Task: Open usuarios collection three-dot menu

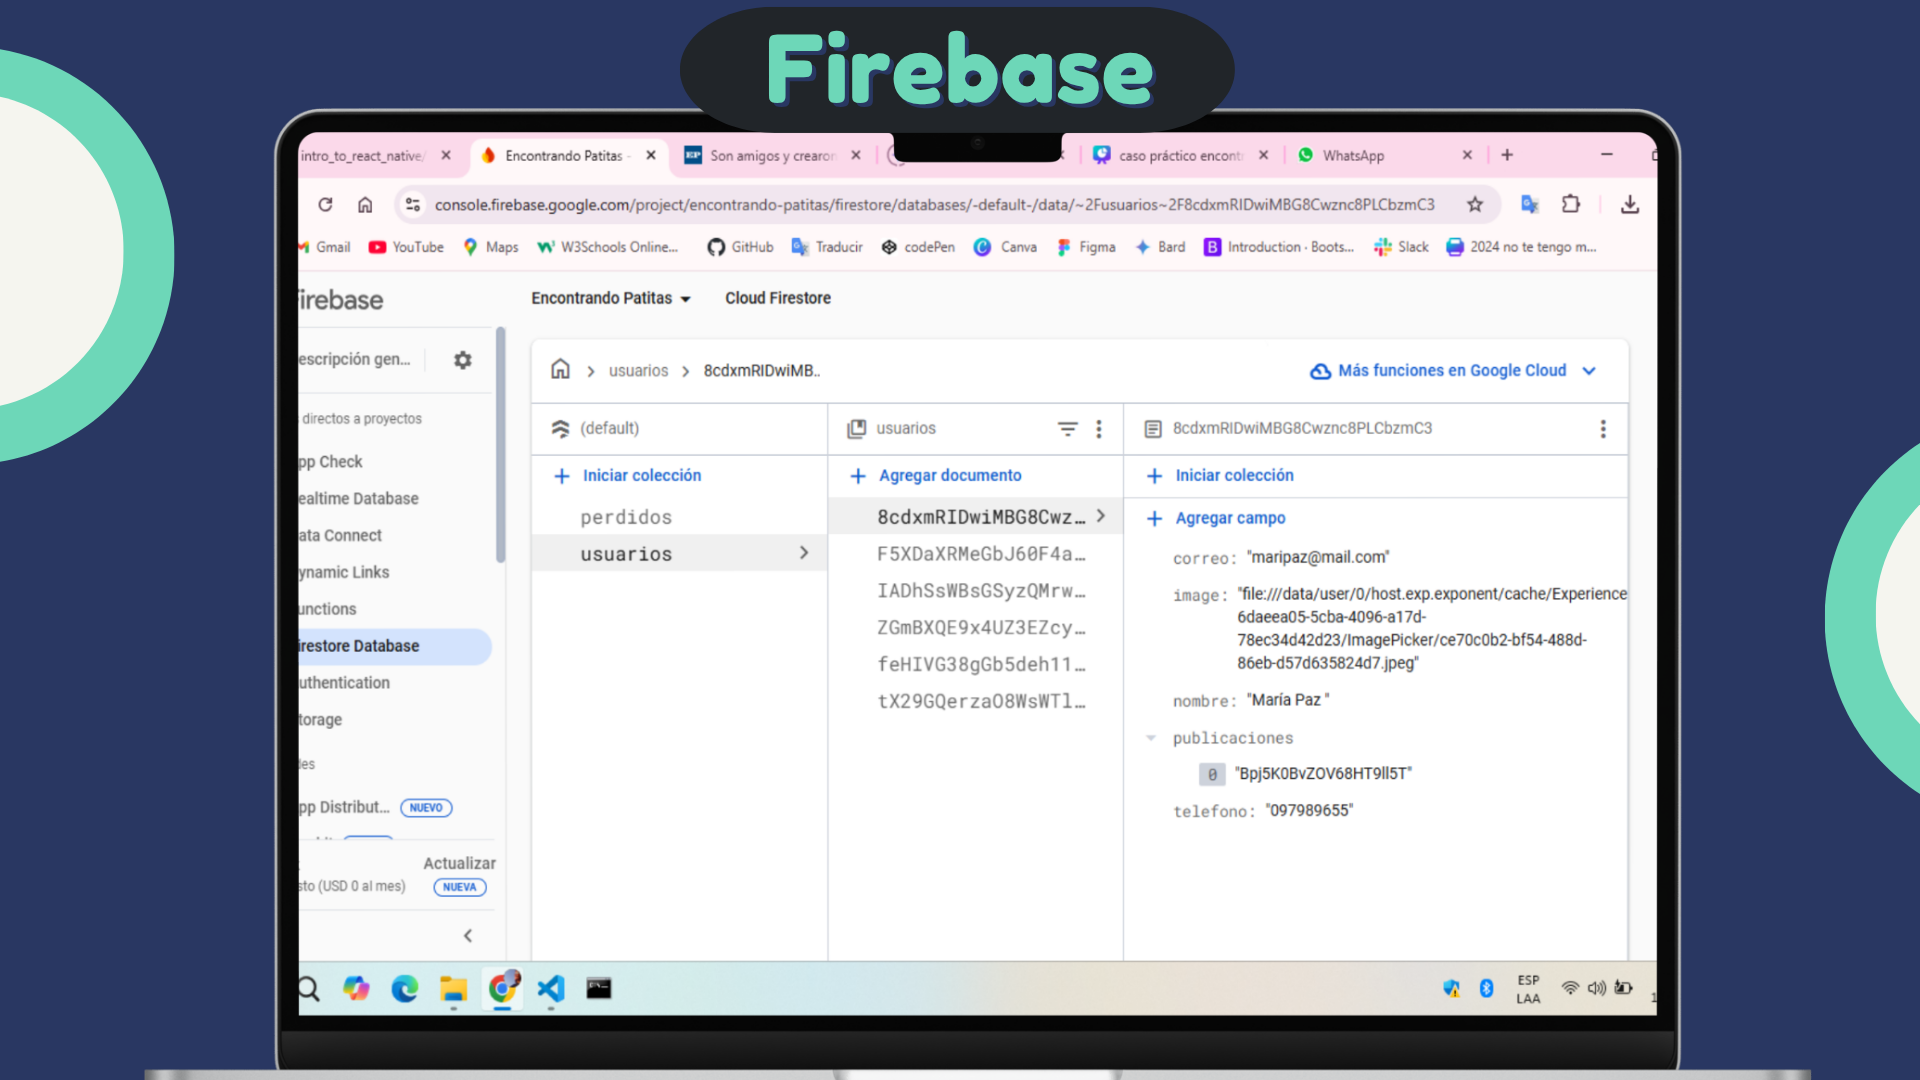Action: pos(1099,429)
